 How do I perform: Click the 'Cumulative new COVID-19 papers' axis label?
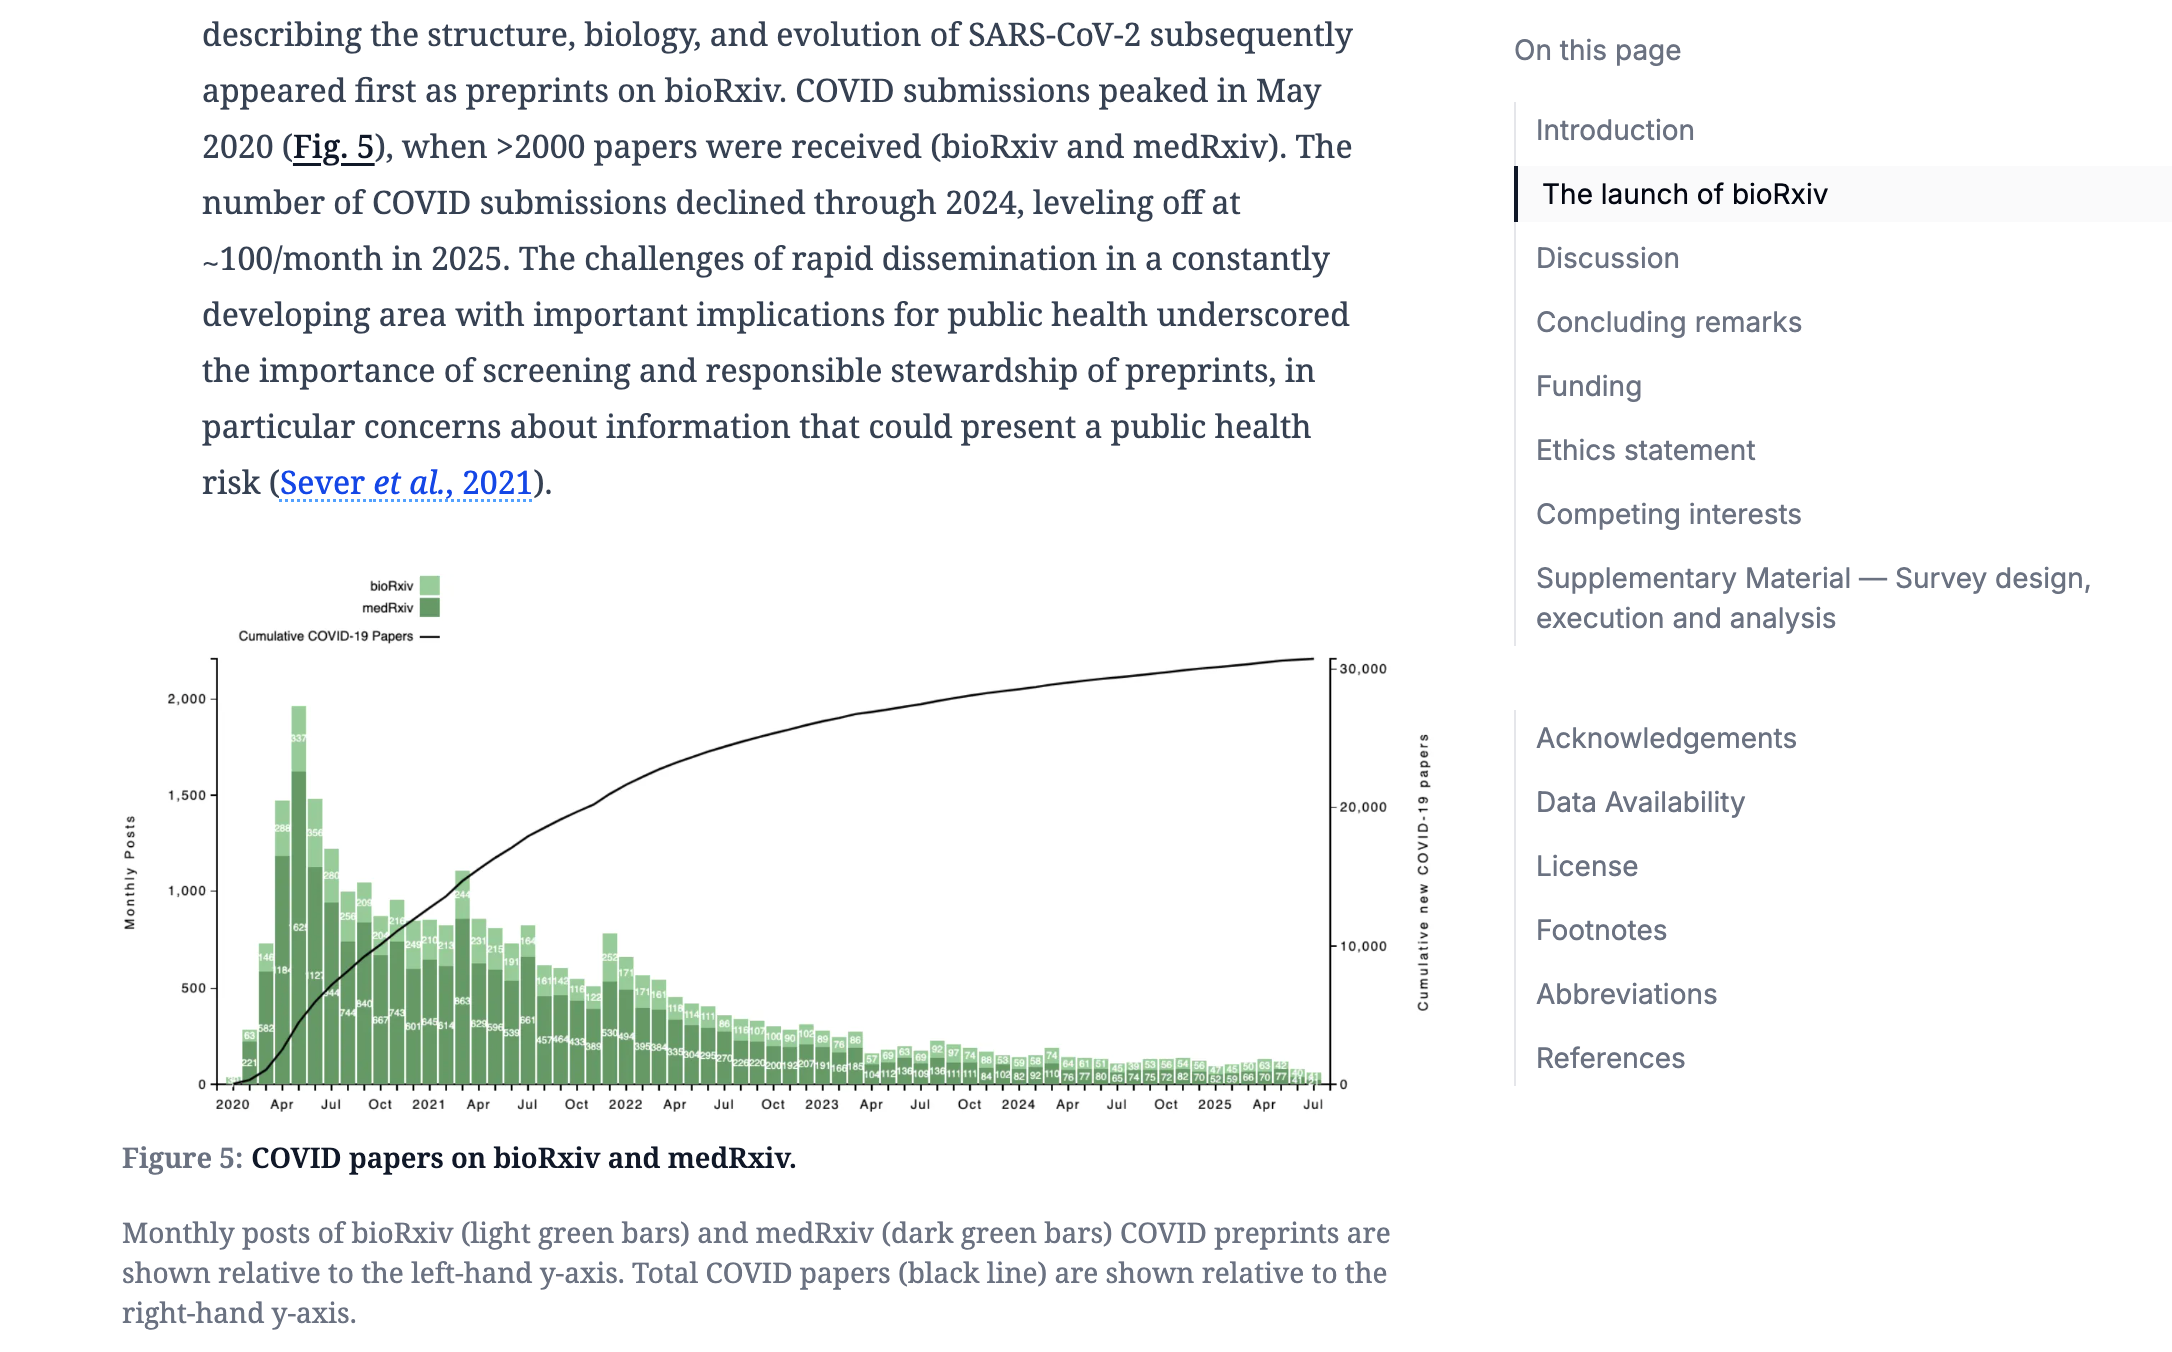pos(1423,872)
